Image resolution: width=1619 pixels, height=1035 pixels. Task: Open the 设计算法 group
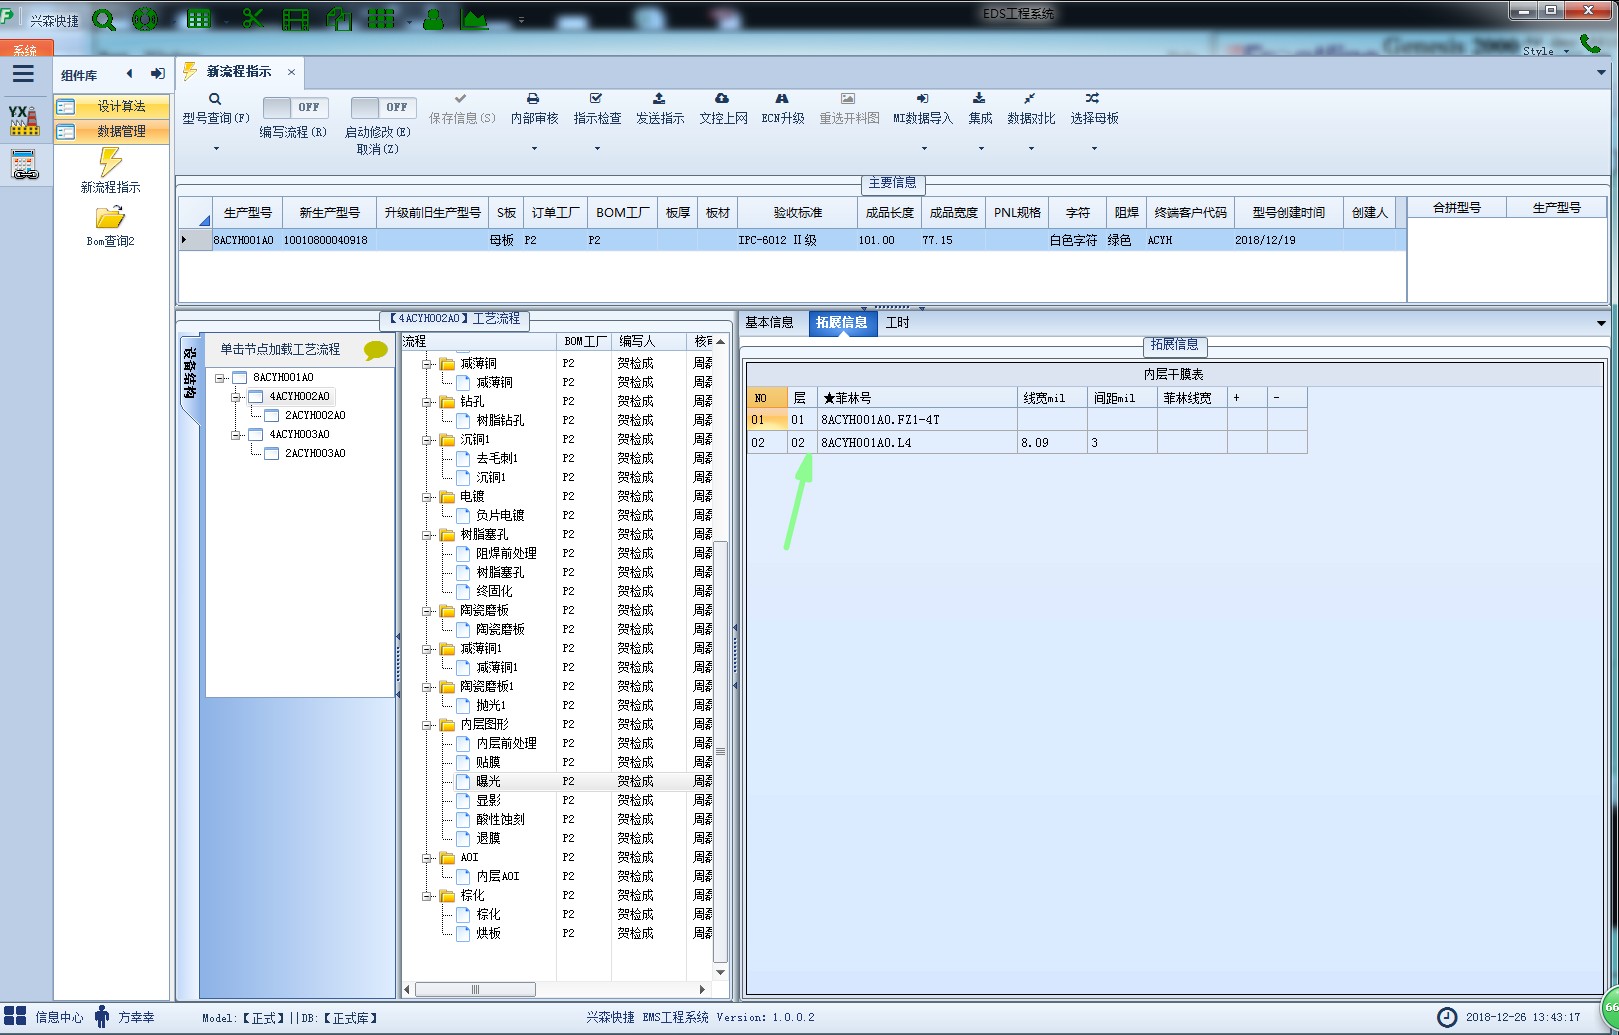tap(111, 106)
